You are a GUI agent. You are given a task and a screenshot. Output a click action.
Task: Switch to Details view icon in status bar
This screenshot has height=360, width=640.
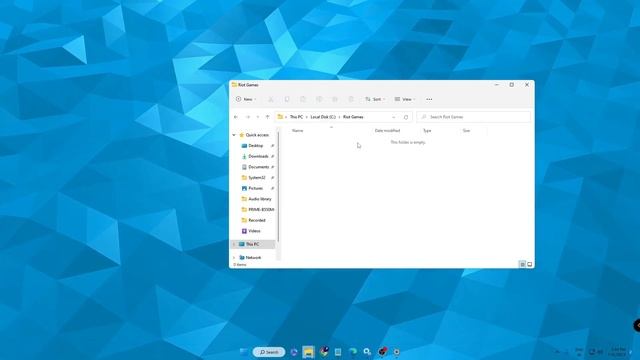point(522,264)
